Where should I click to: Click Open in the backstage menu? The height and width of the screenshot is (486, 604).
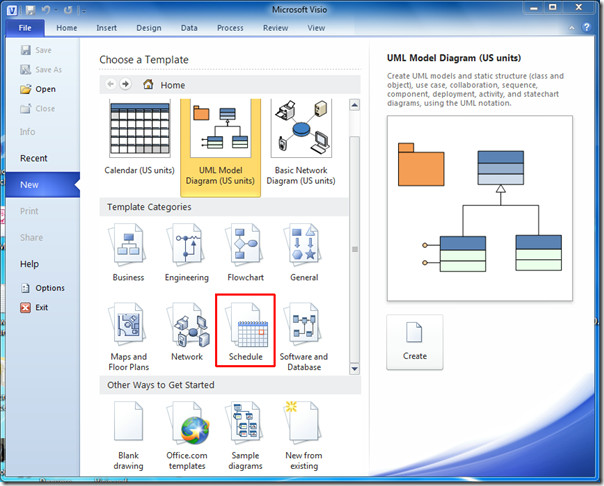pyautogui.click(x=38, y=89)
